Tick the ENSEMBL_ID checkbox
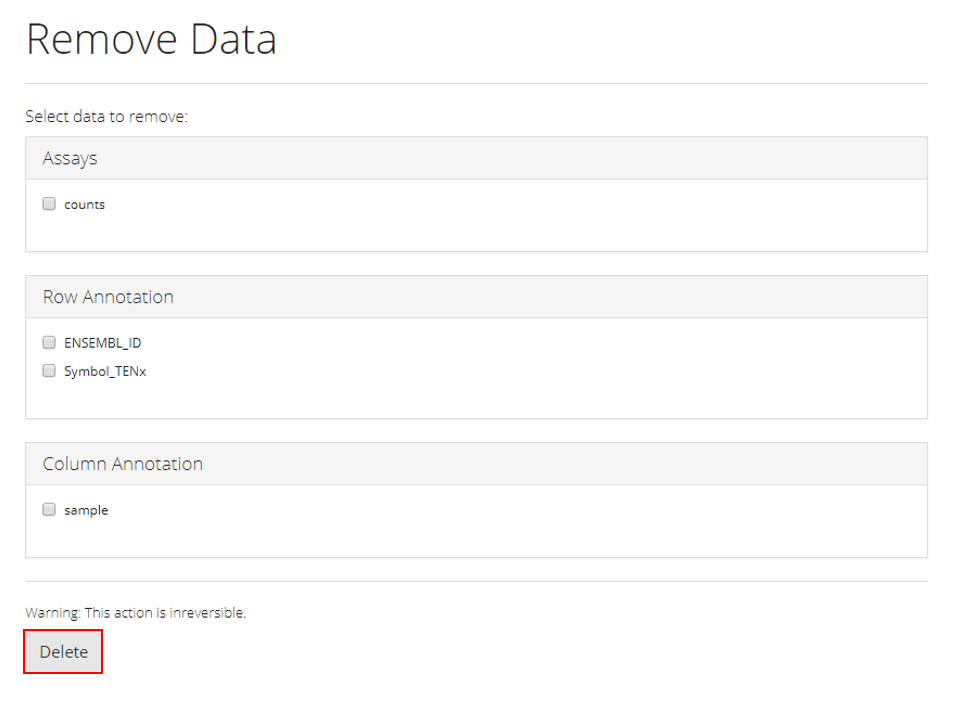This screenshot has width=962, height=701. point(49,342)
